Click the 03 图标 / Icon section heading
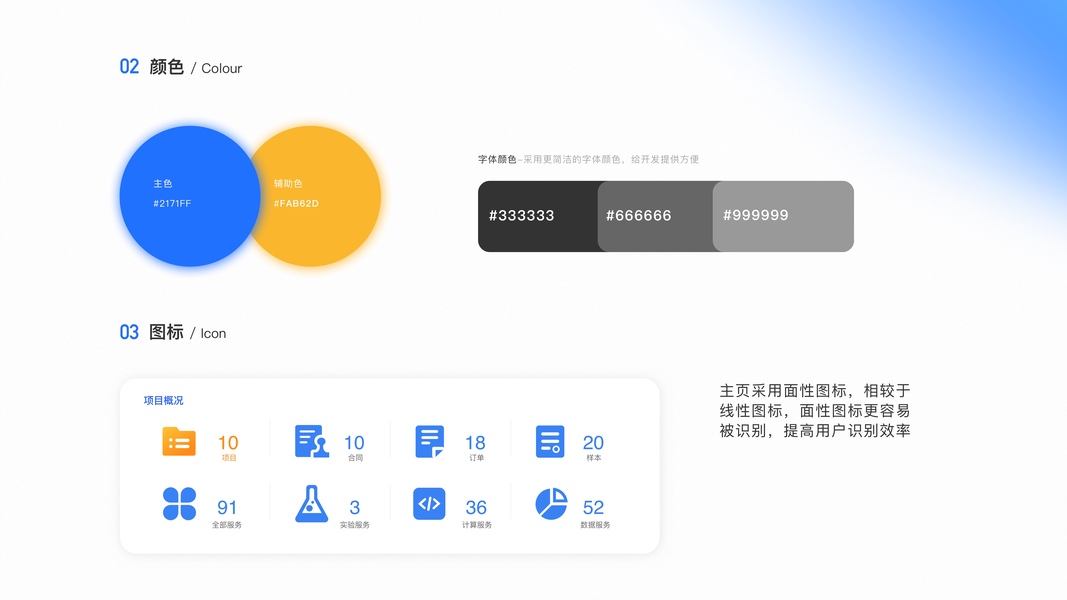This screenshot has width=1067, height=600. pyautogui.click(x=173, y=332)
